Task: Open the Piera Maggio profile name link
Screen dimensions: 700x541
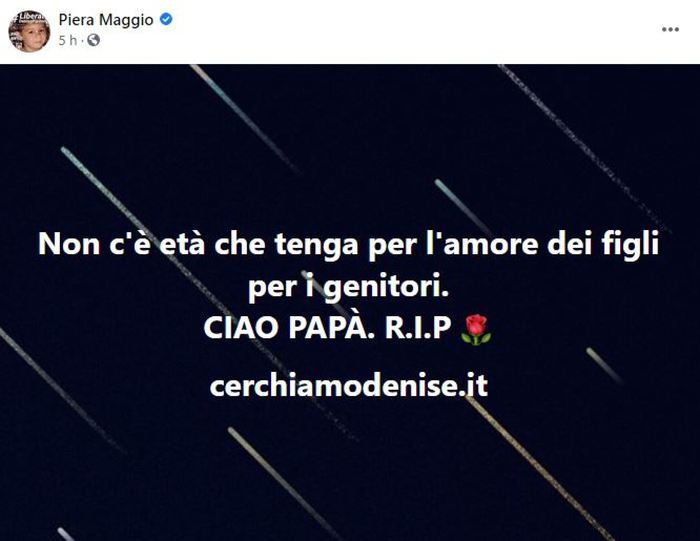Action: click(106, 20)
